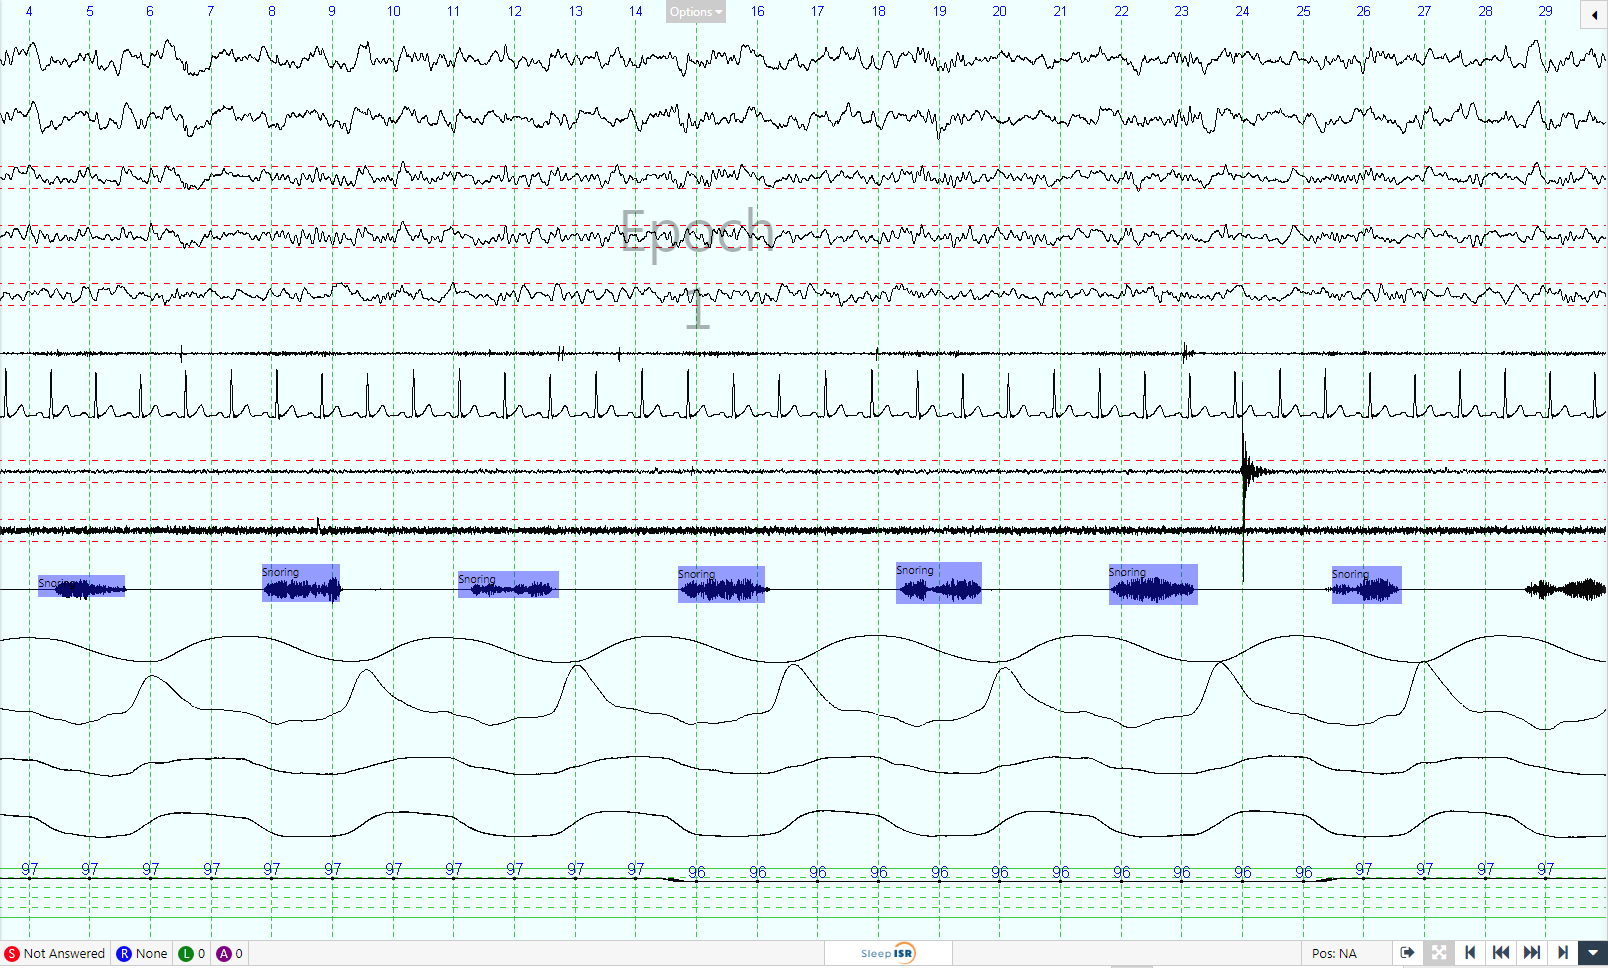Click the green L counter icon
The height and width of the screenshot is (968, 1608).
click(186, 954)
